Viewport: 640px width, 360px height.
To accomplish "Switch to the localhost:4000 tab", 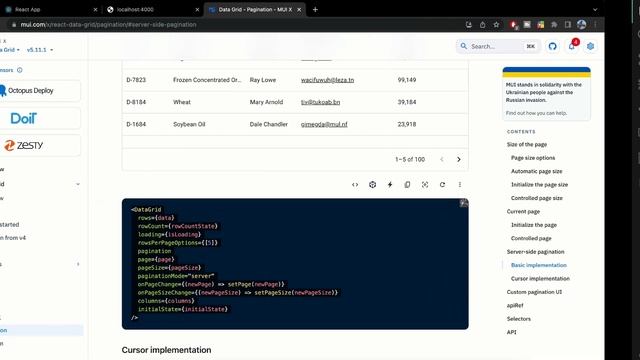I will tap(153, 9).
